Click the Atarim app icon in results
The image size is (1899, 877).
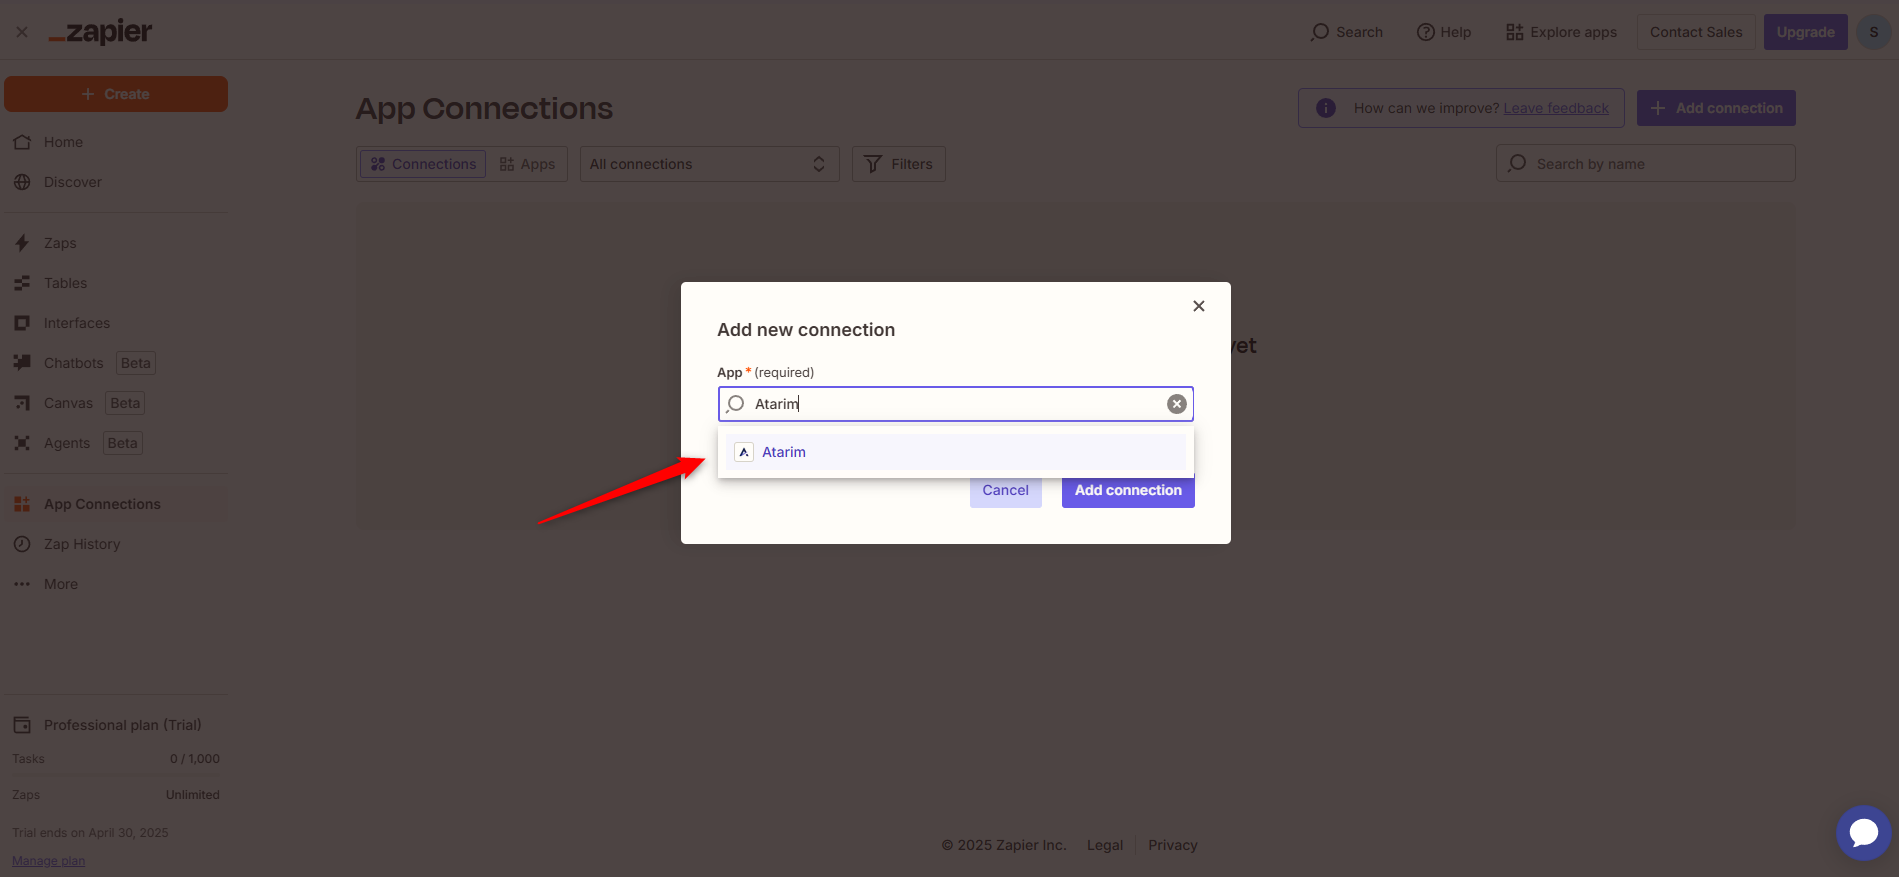(x=744, y=452)
